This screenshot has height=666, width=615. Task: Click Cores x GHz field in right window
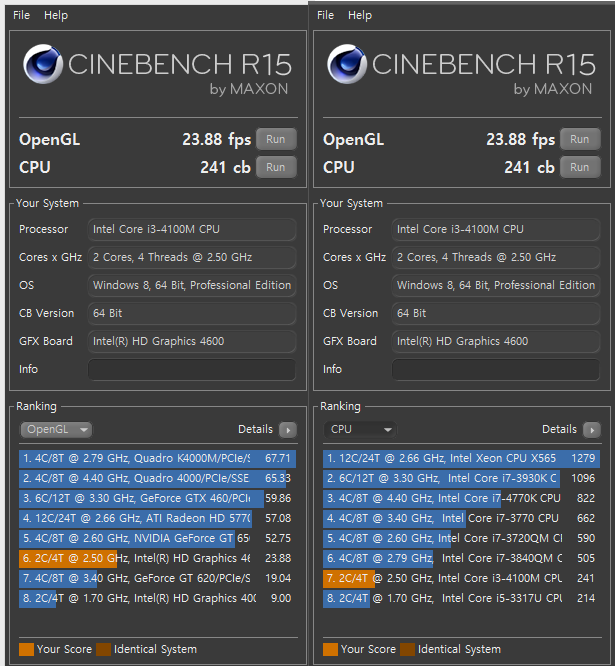pos(496,257)
